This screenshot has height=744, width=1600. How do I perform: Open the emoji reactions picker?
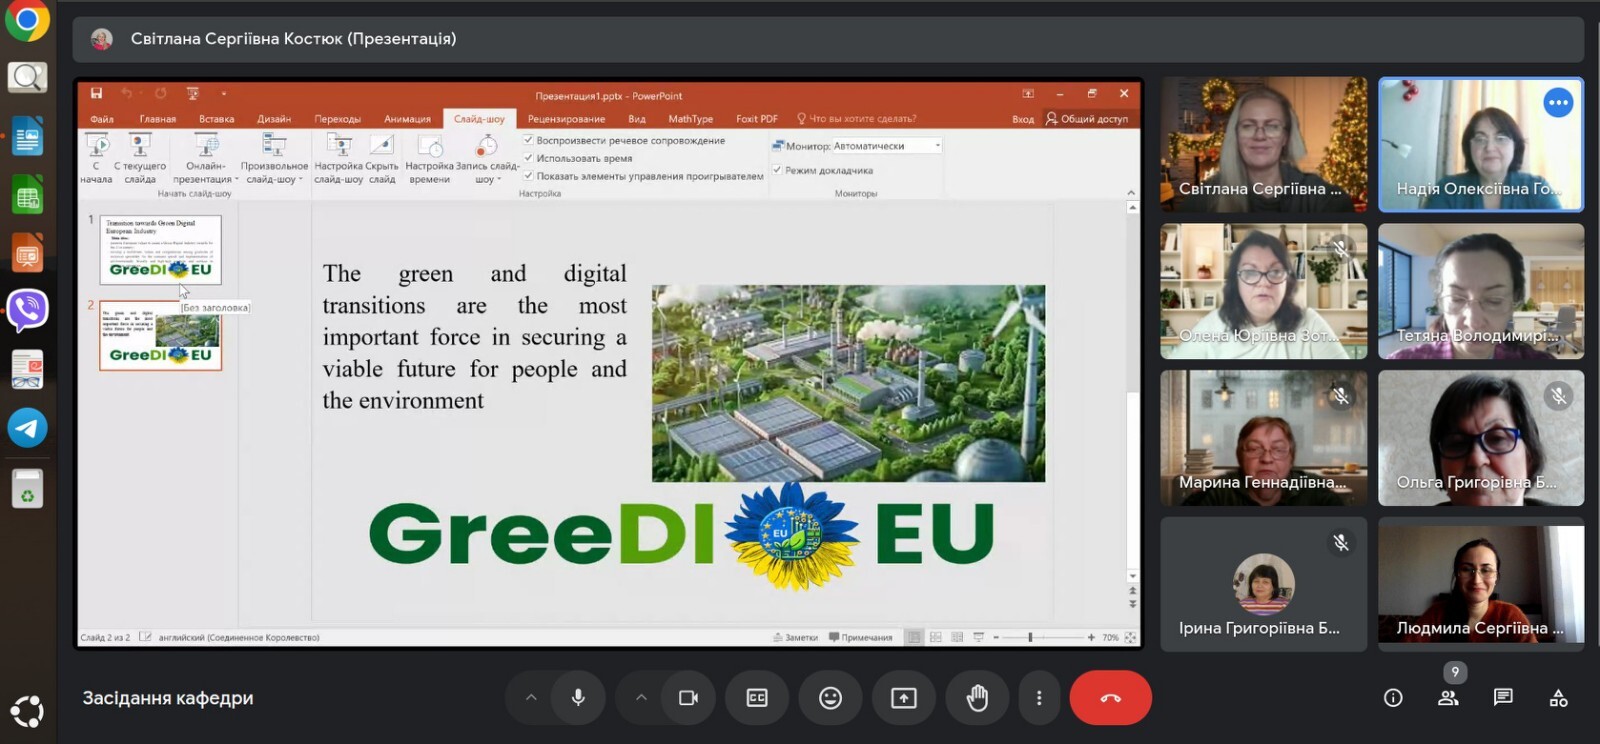tap(830, 698)
